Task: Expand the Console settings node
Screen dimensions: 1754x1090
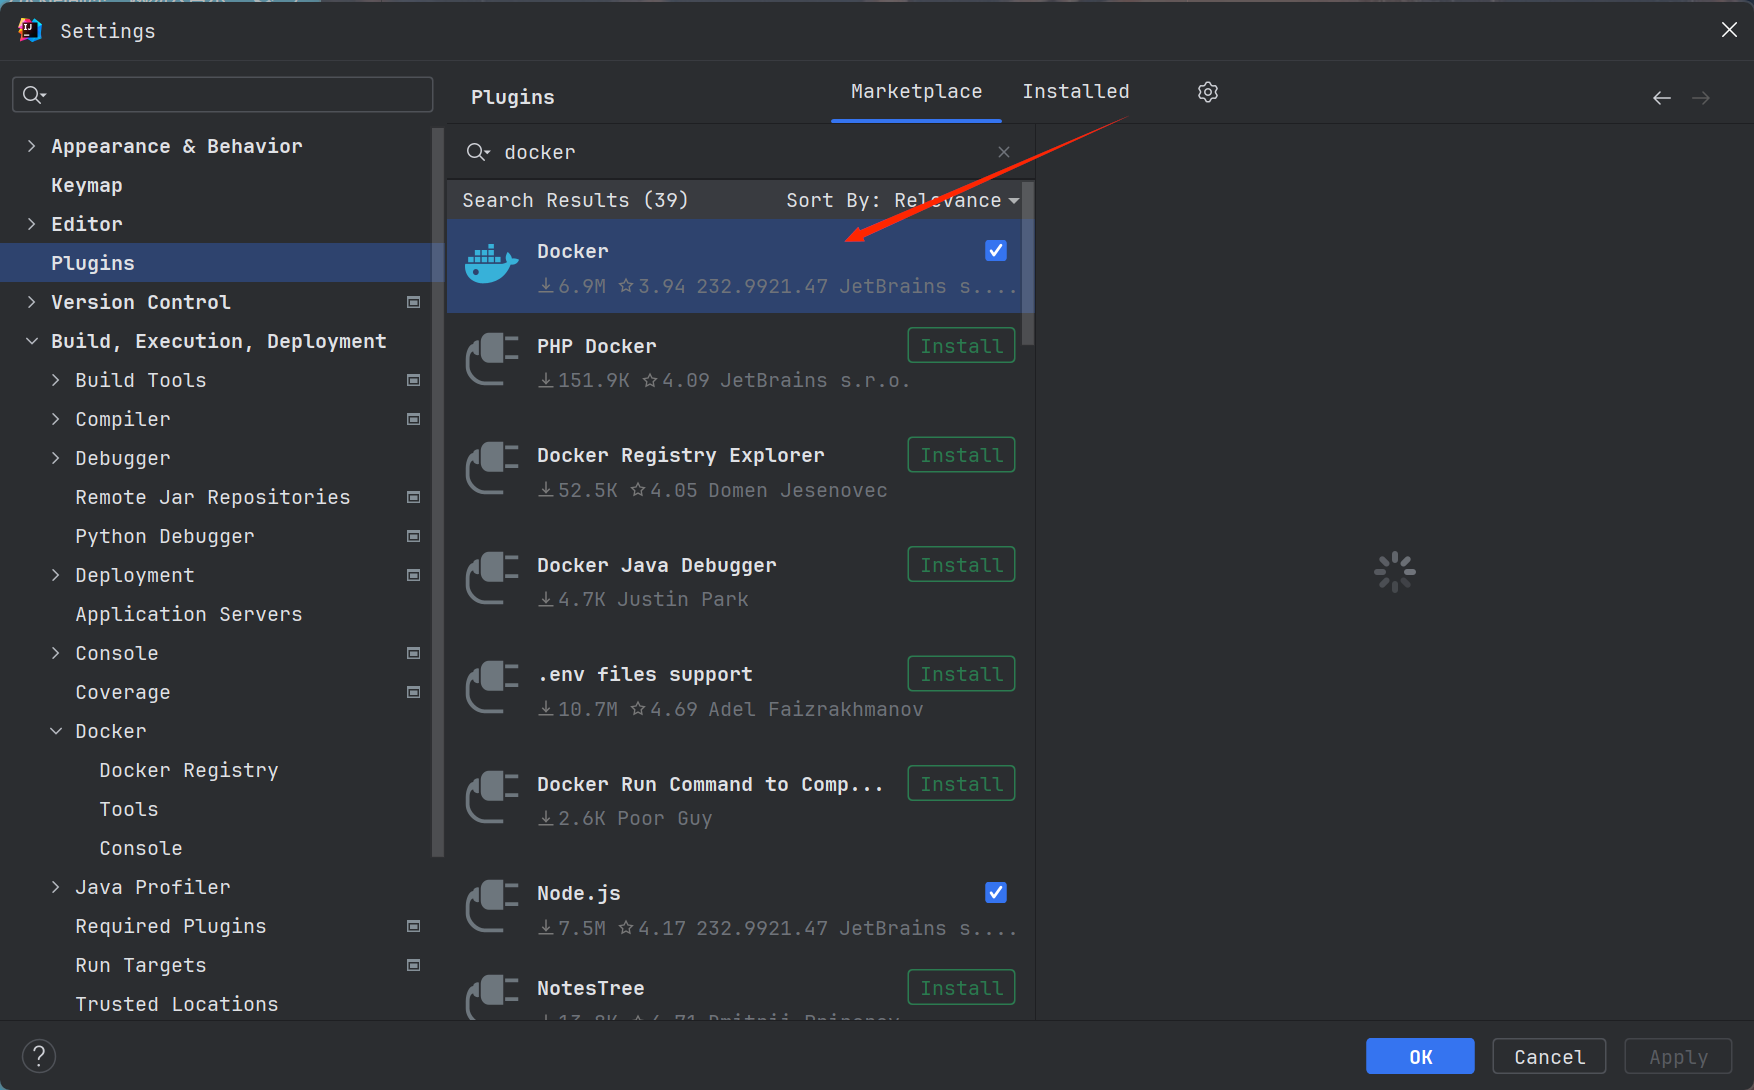Action: click(55, 653)
